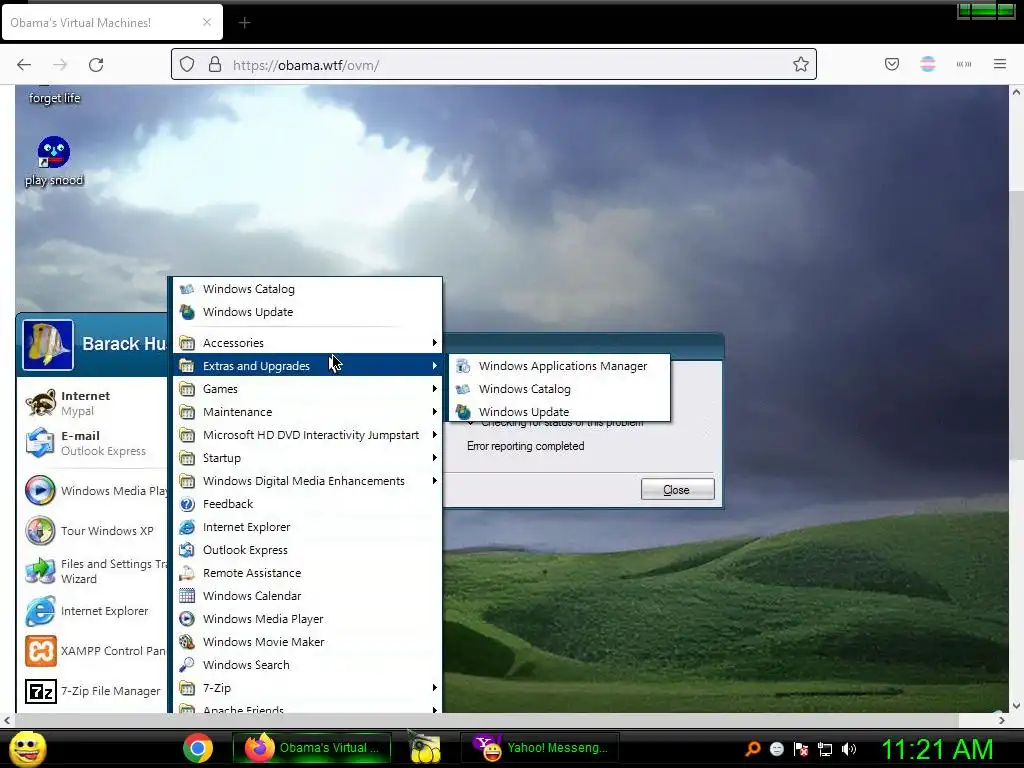Viewport: 1024px width, 768px height.
Task: Click the Windows Movie Maker icon
Action: [187, 642]
